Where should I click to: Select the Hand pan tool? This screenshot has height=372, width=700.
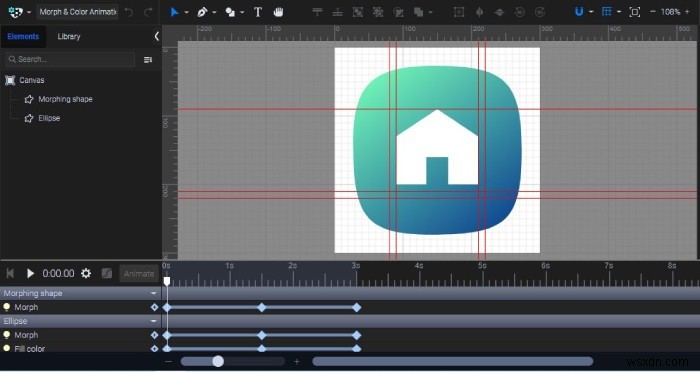pos(279,12)
